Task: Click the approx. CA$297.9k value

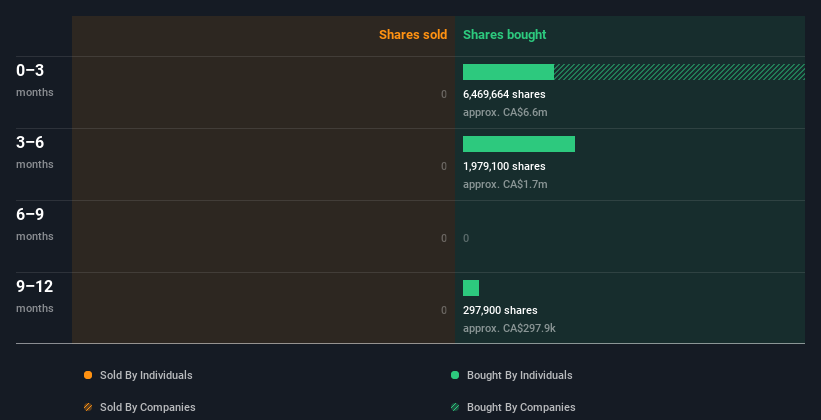Action: (x=509, y=328)
